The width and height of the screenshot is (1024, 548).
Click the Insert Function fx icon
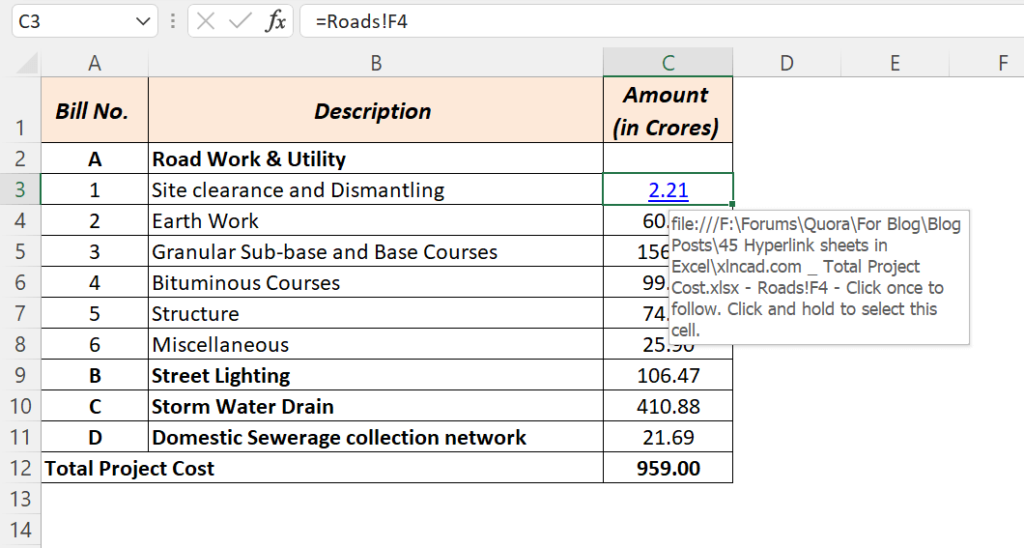coord(276,22)
